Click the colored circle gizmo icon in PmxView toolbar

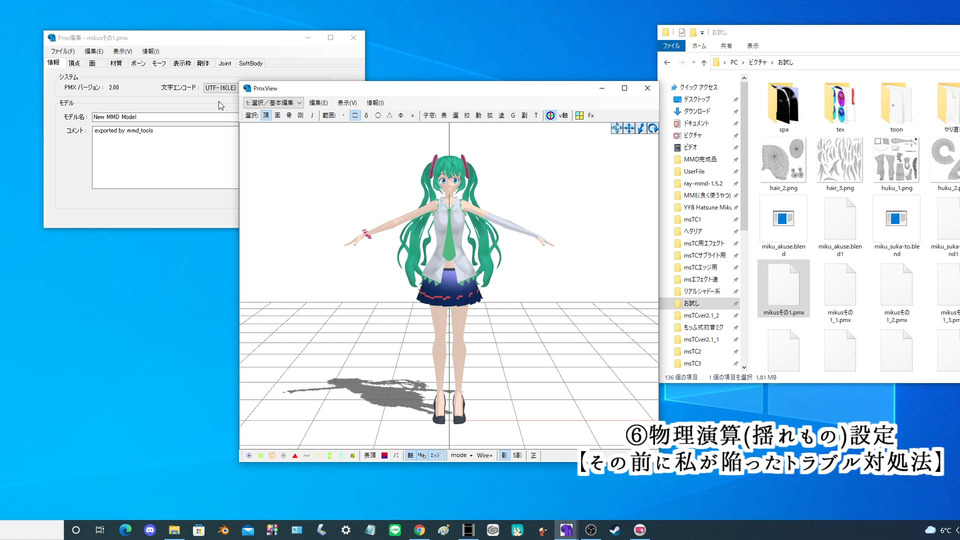550,115
